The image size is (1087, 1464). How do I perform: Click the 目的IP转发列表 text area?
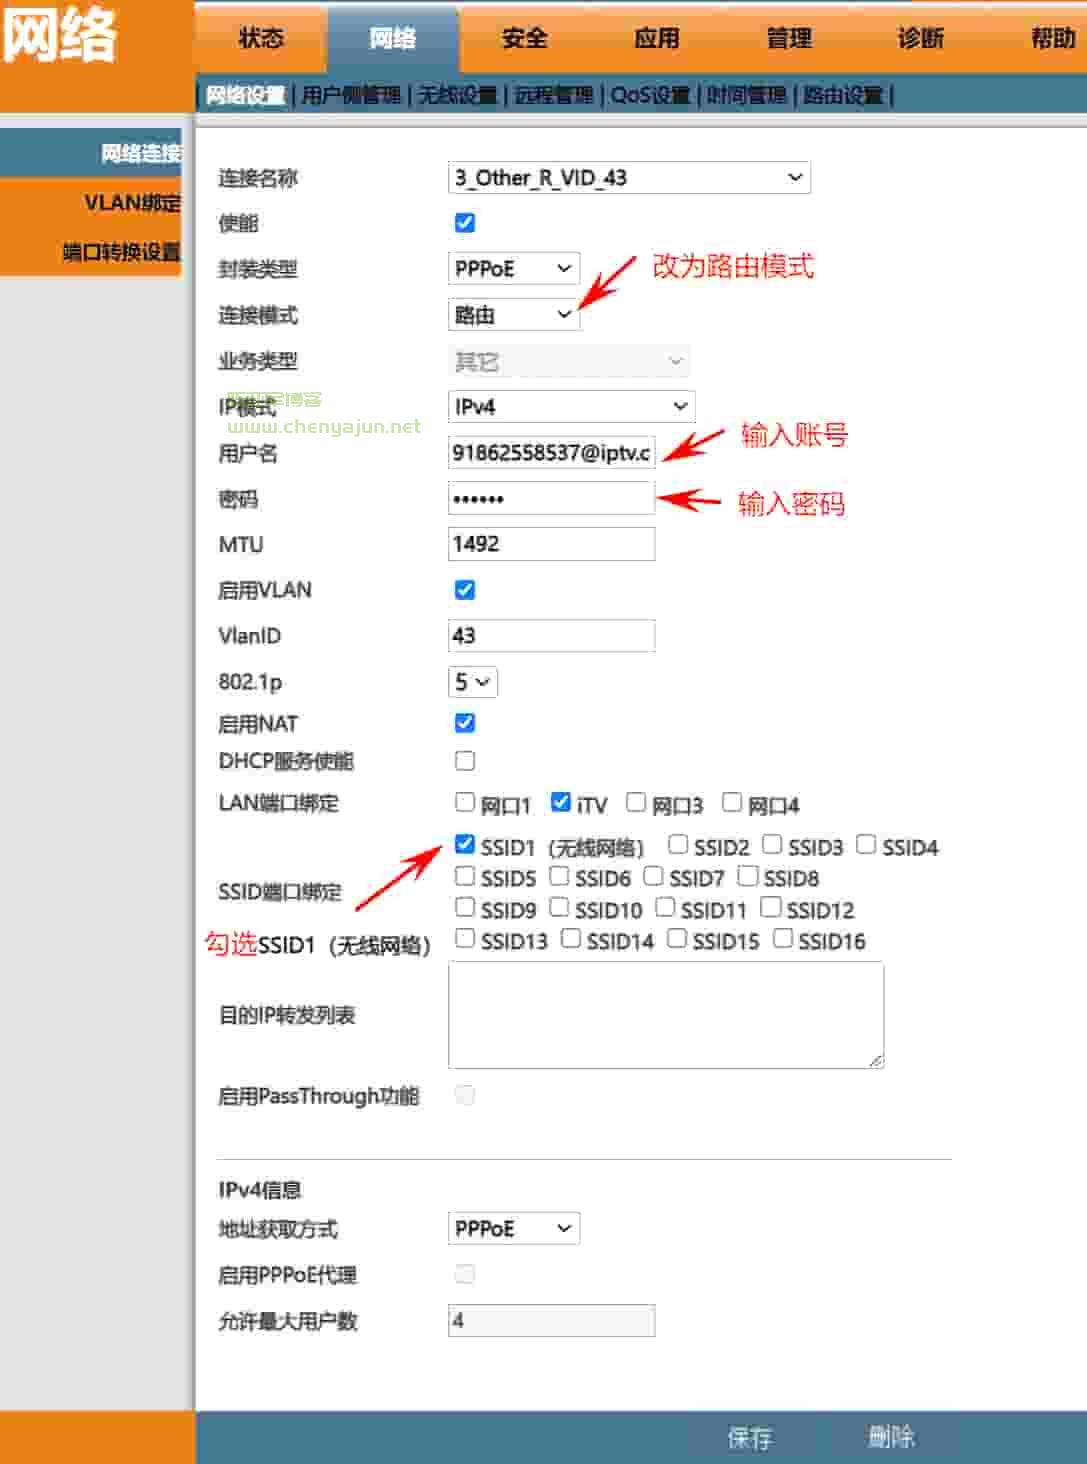click(x=666, y=1015)
